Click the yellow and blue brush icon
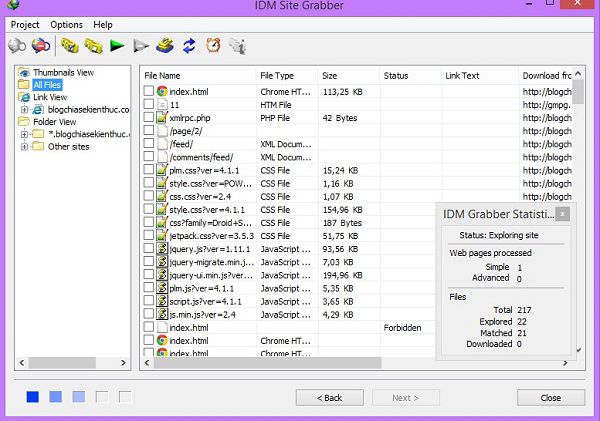This screenshot has width=600, height=421. click(x=165, y=46)
